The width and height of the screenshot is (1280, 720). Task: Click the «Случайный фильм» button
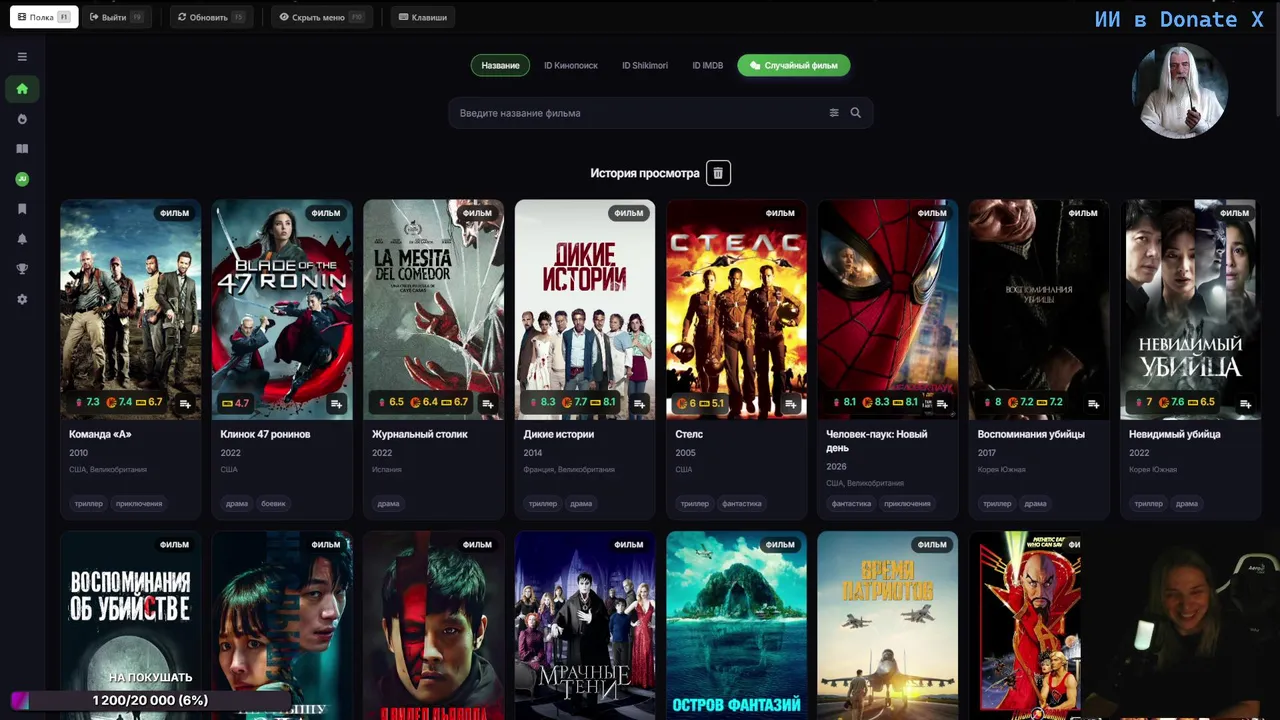[x=794, y=66]
